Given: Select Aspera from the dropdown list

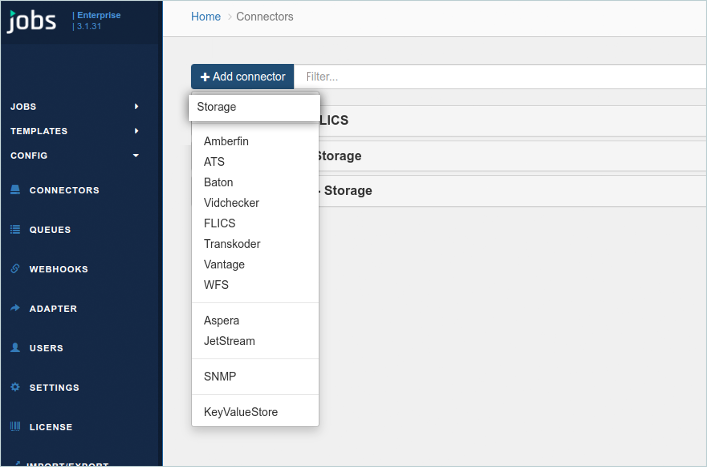Looking at the screenshot, I should pyautogui.click(x=221, y=321).
